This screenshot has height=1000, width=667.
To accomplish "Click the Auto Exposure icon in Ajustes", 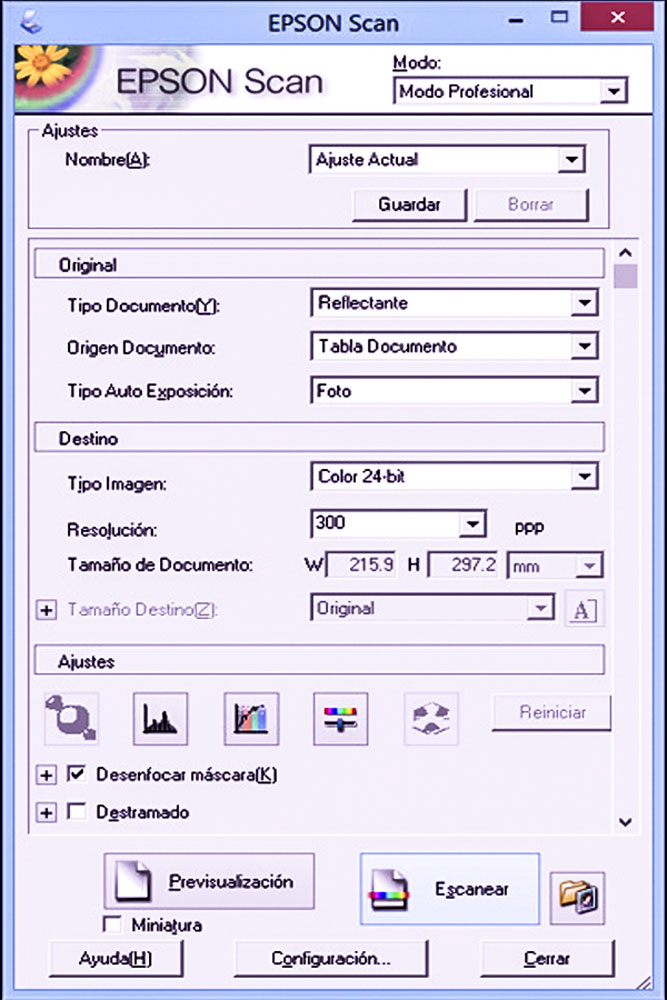I will click(71, 718).
